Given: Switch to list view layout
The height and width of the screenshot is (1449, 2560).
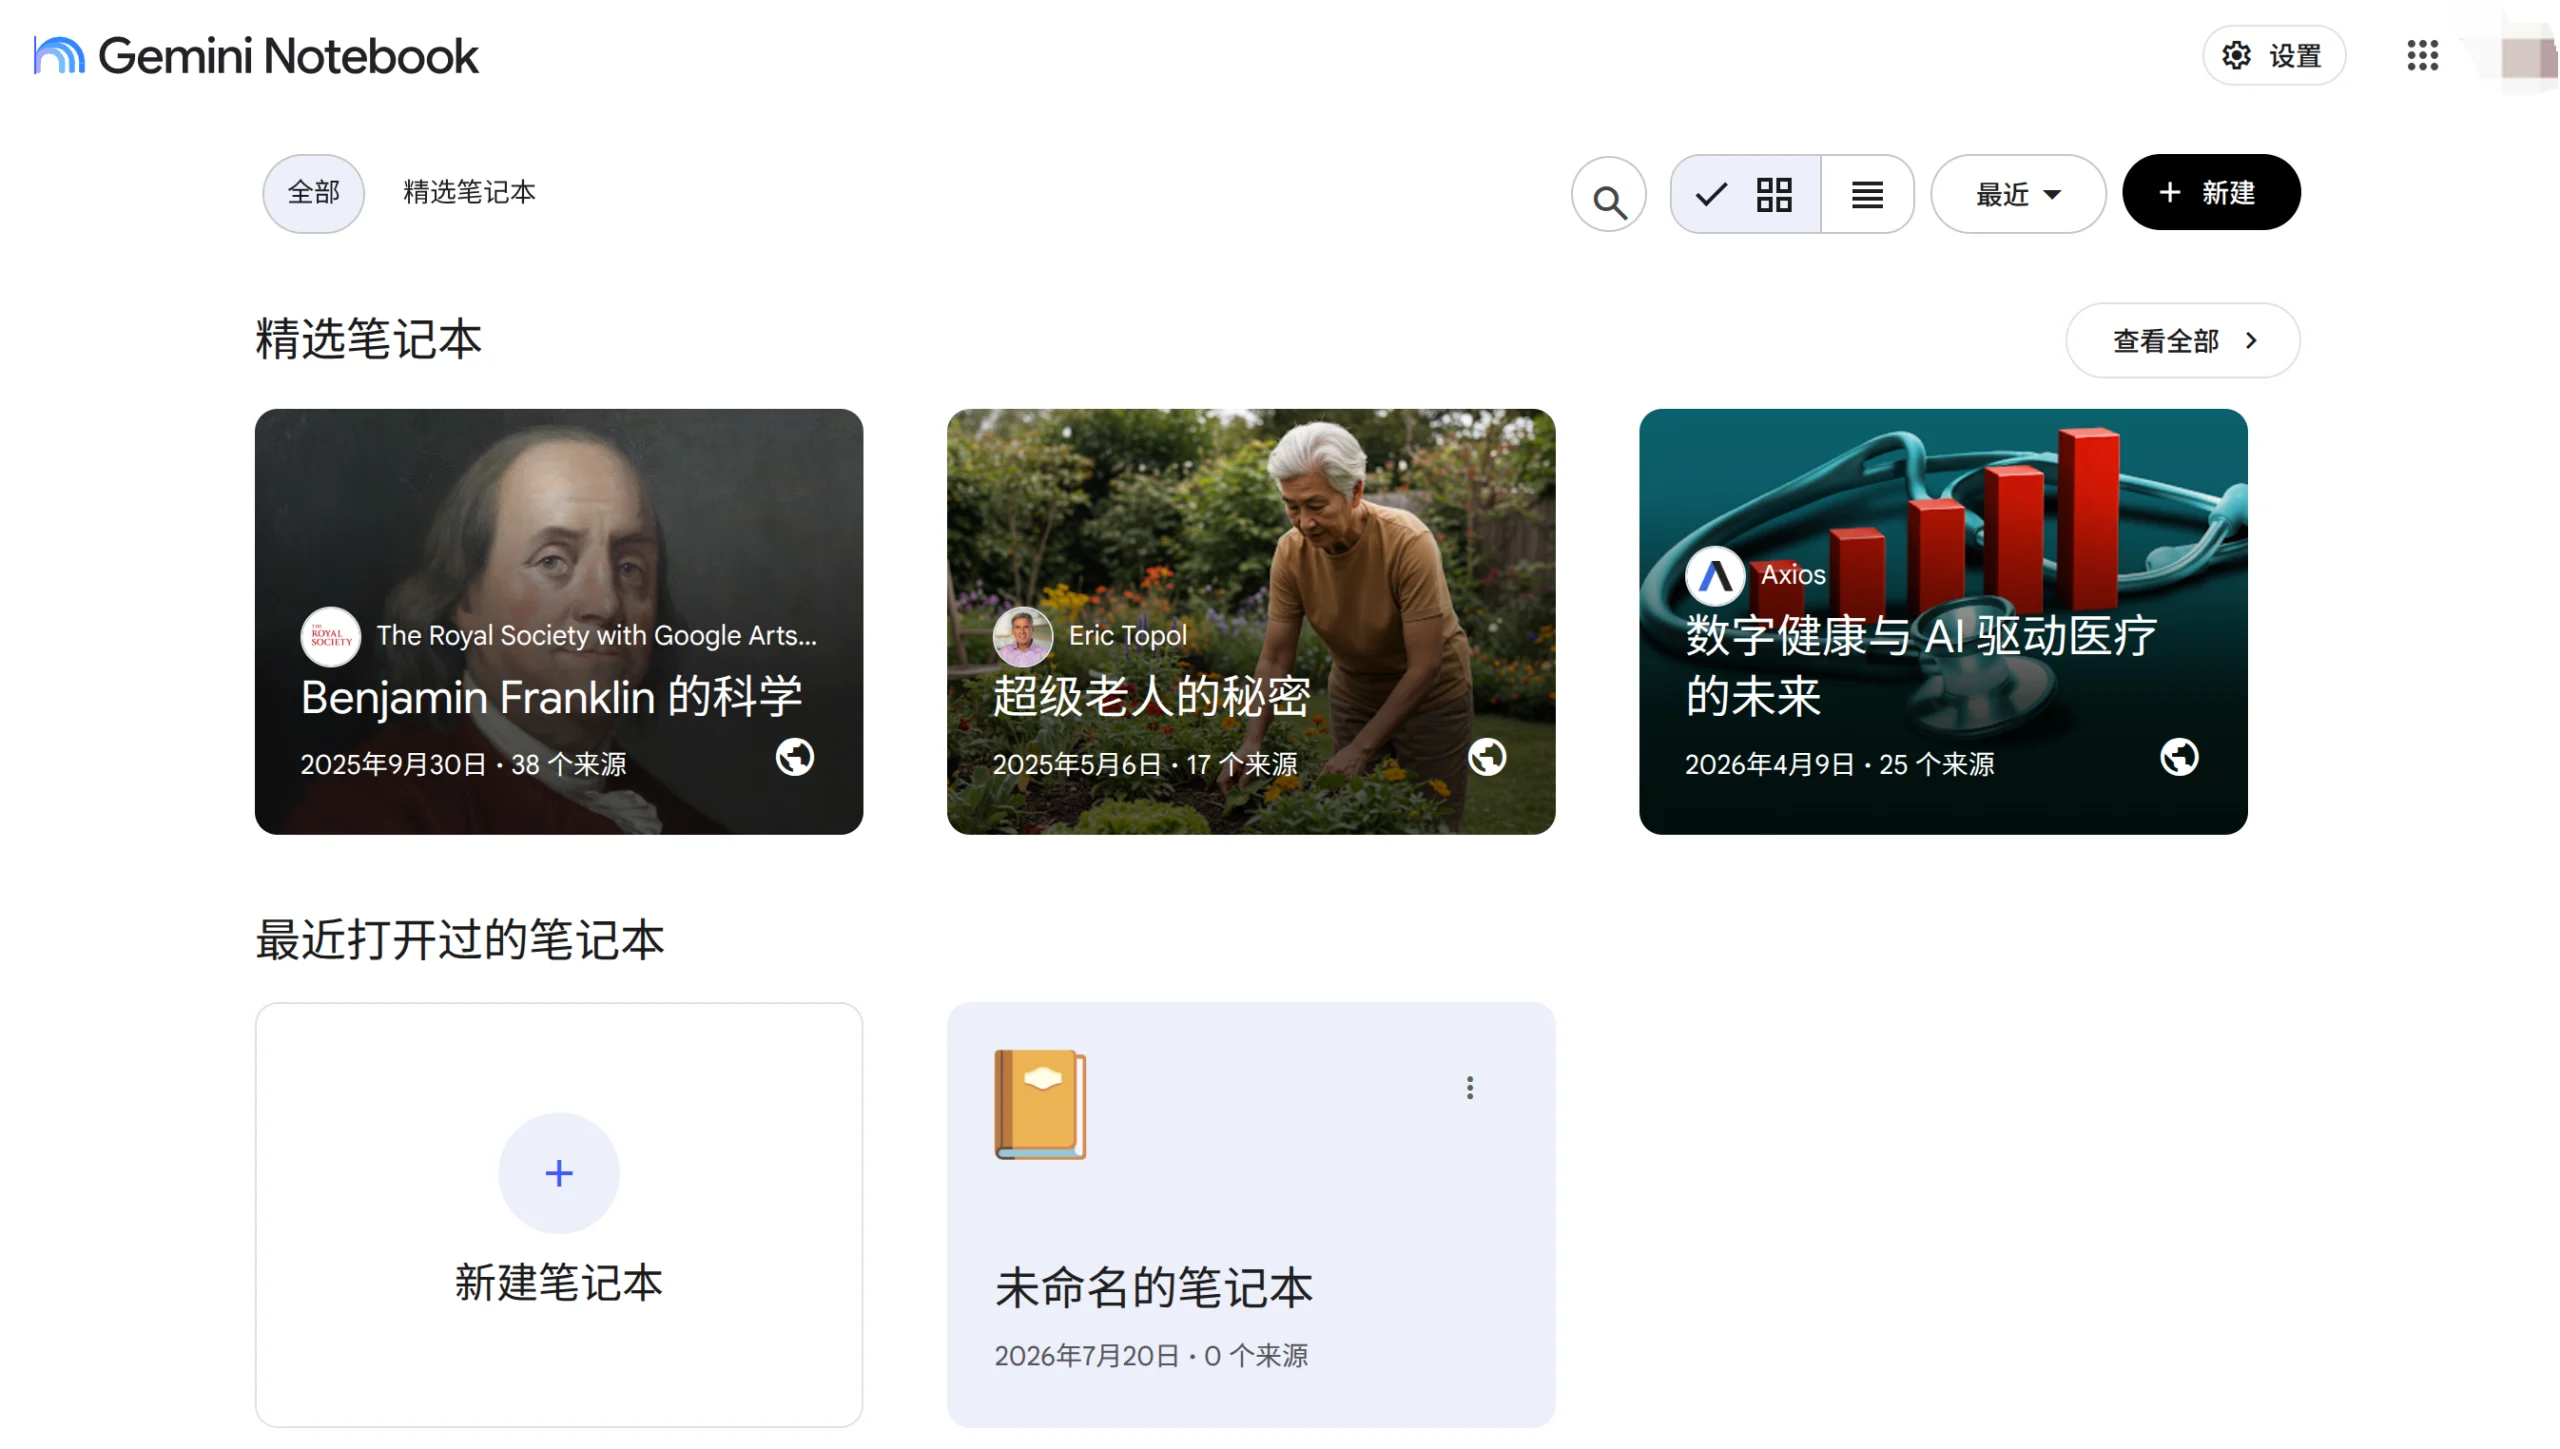Looking at the screenshot, I should pos(1867,194).
